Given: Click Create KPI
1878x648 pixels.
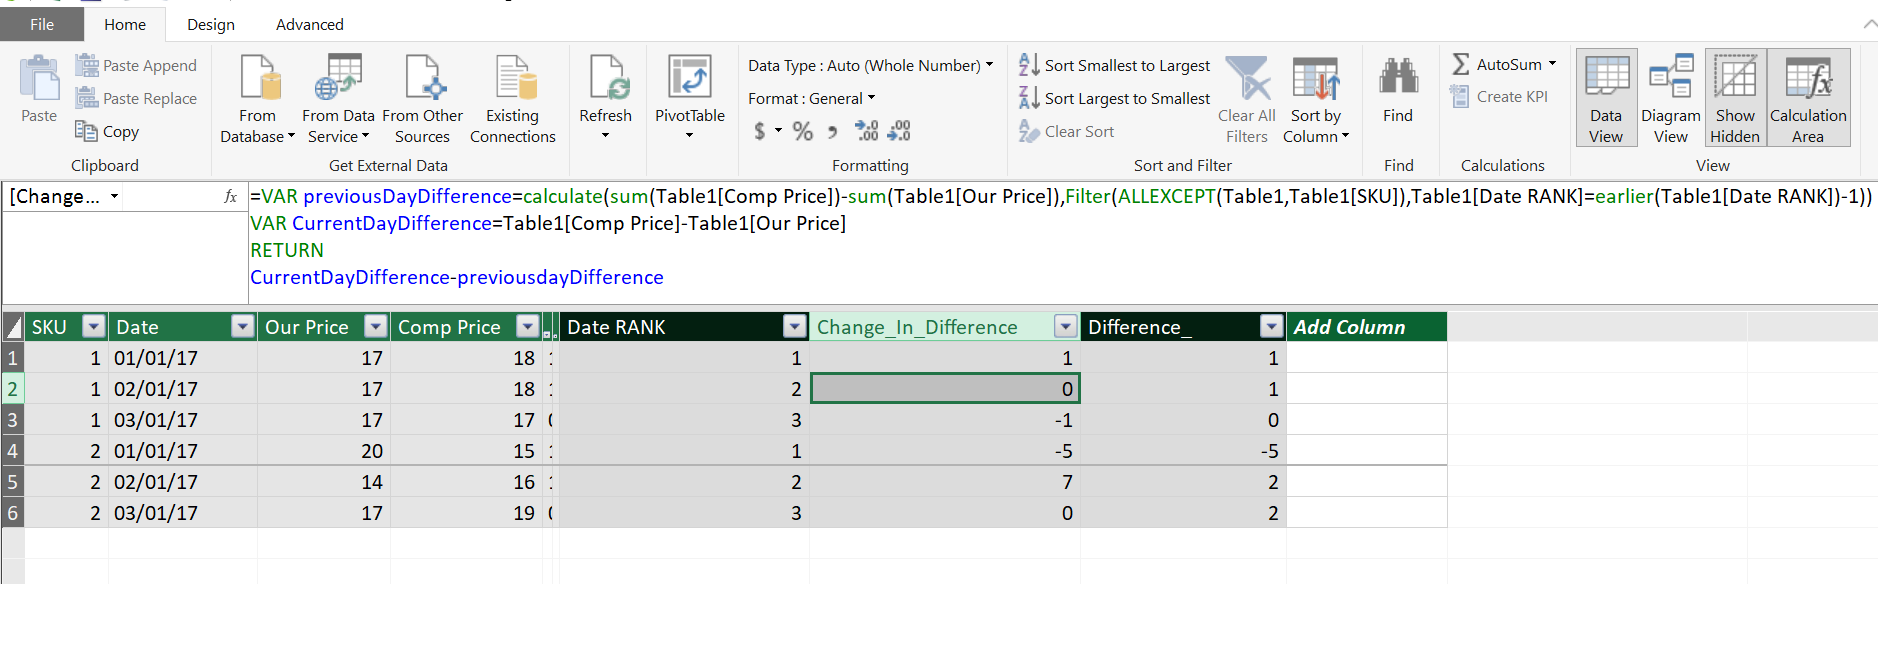Looking at the screenshot, I should pyautogui.click(x=1499, y=97).
